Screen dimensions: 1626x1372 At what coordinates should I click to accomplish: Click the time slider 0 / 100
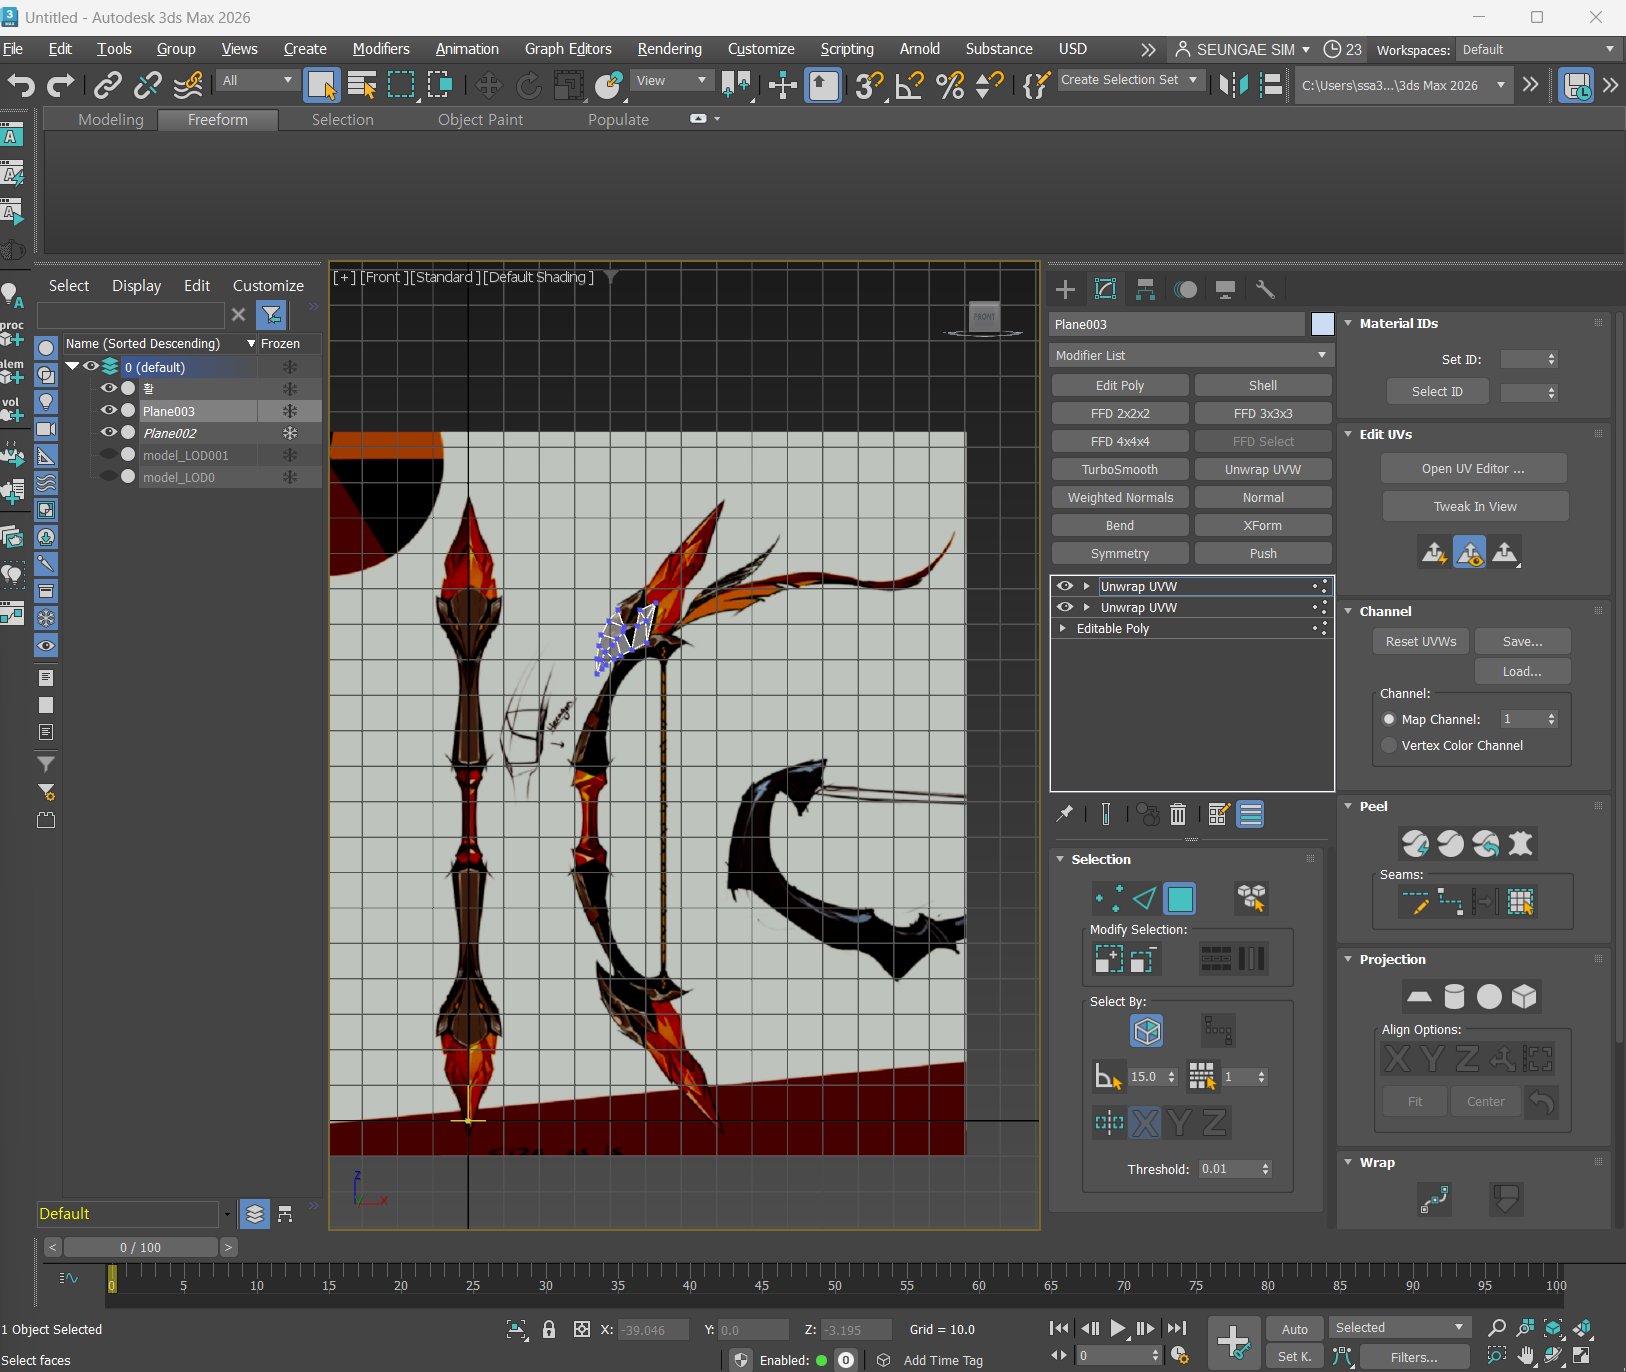(x=140, y=1247)
